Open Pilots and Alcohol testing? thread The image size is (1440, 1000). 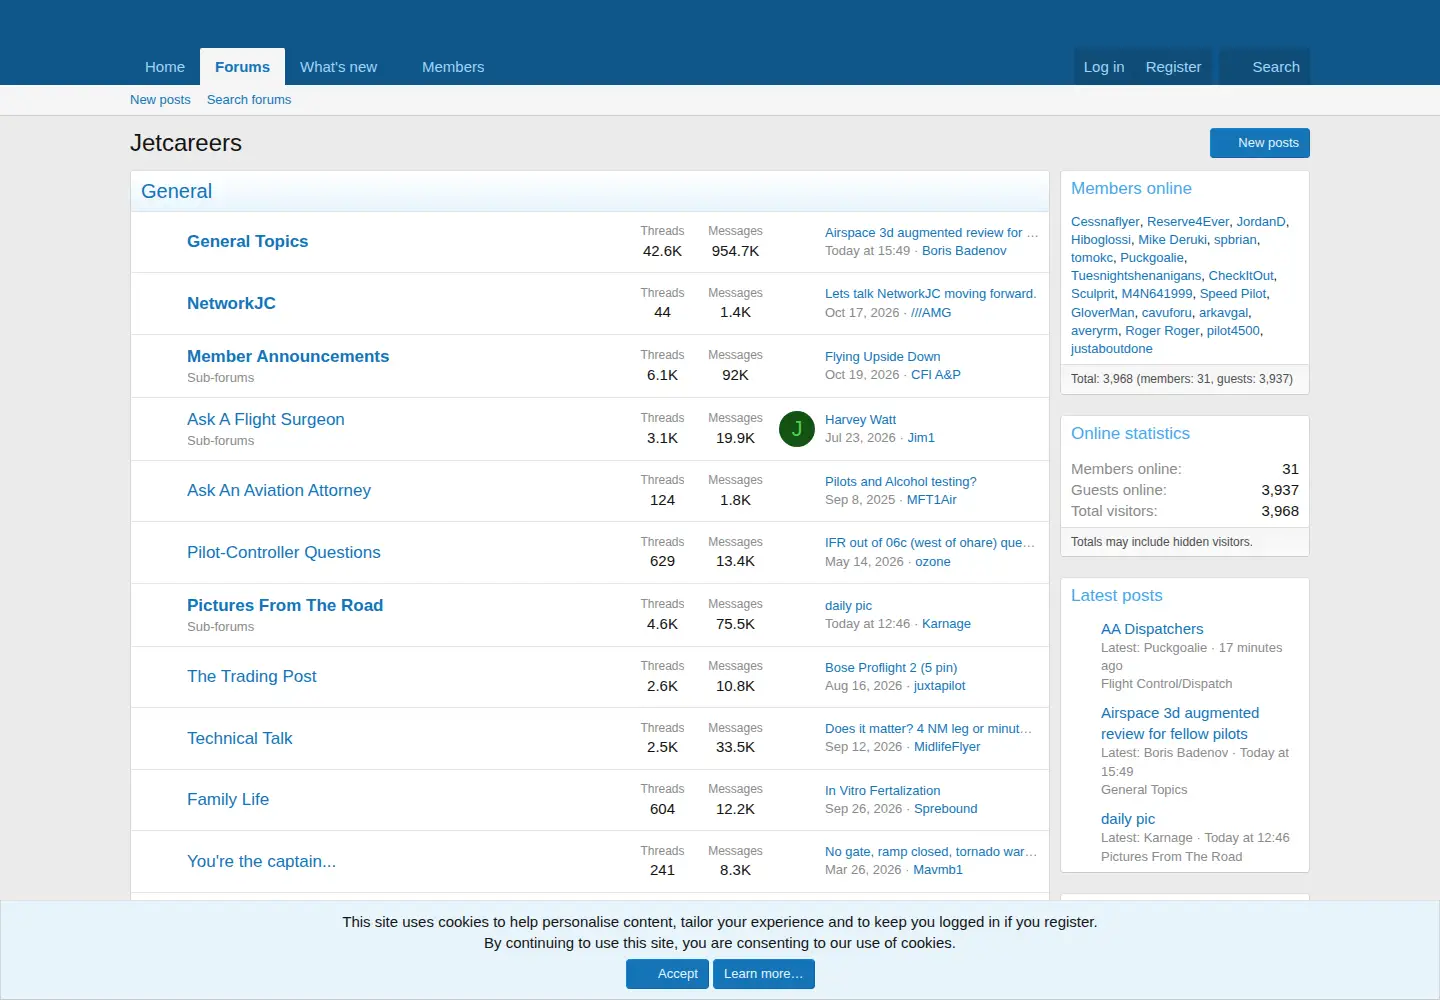pos(901,482)
